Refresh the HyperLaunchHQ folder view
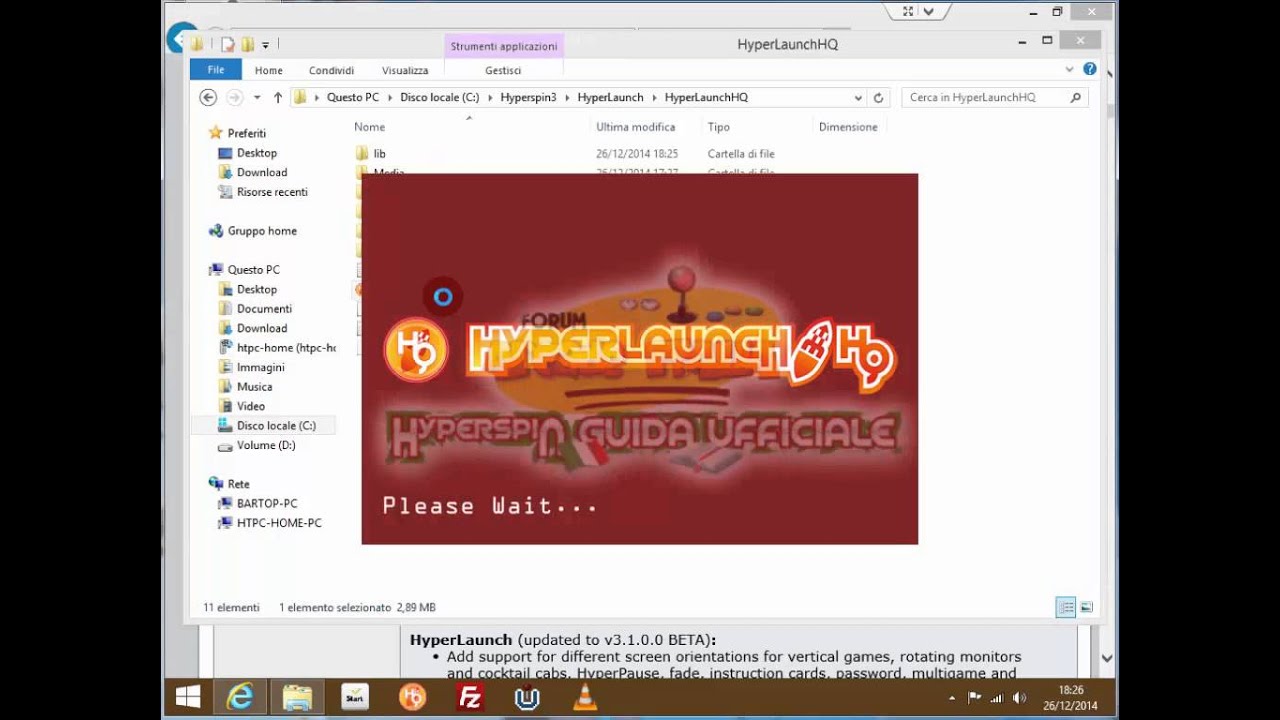1280x720 pixels. pyautogui.click(x=879, y=97)
